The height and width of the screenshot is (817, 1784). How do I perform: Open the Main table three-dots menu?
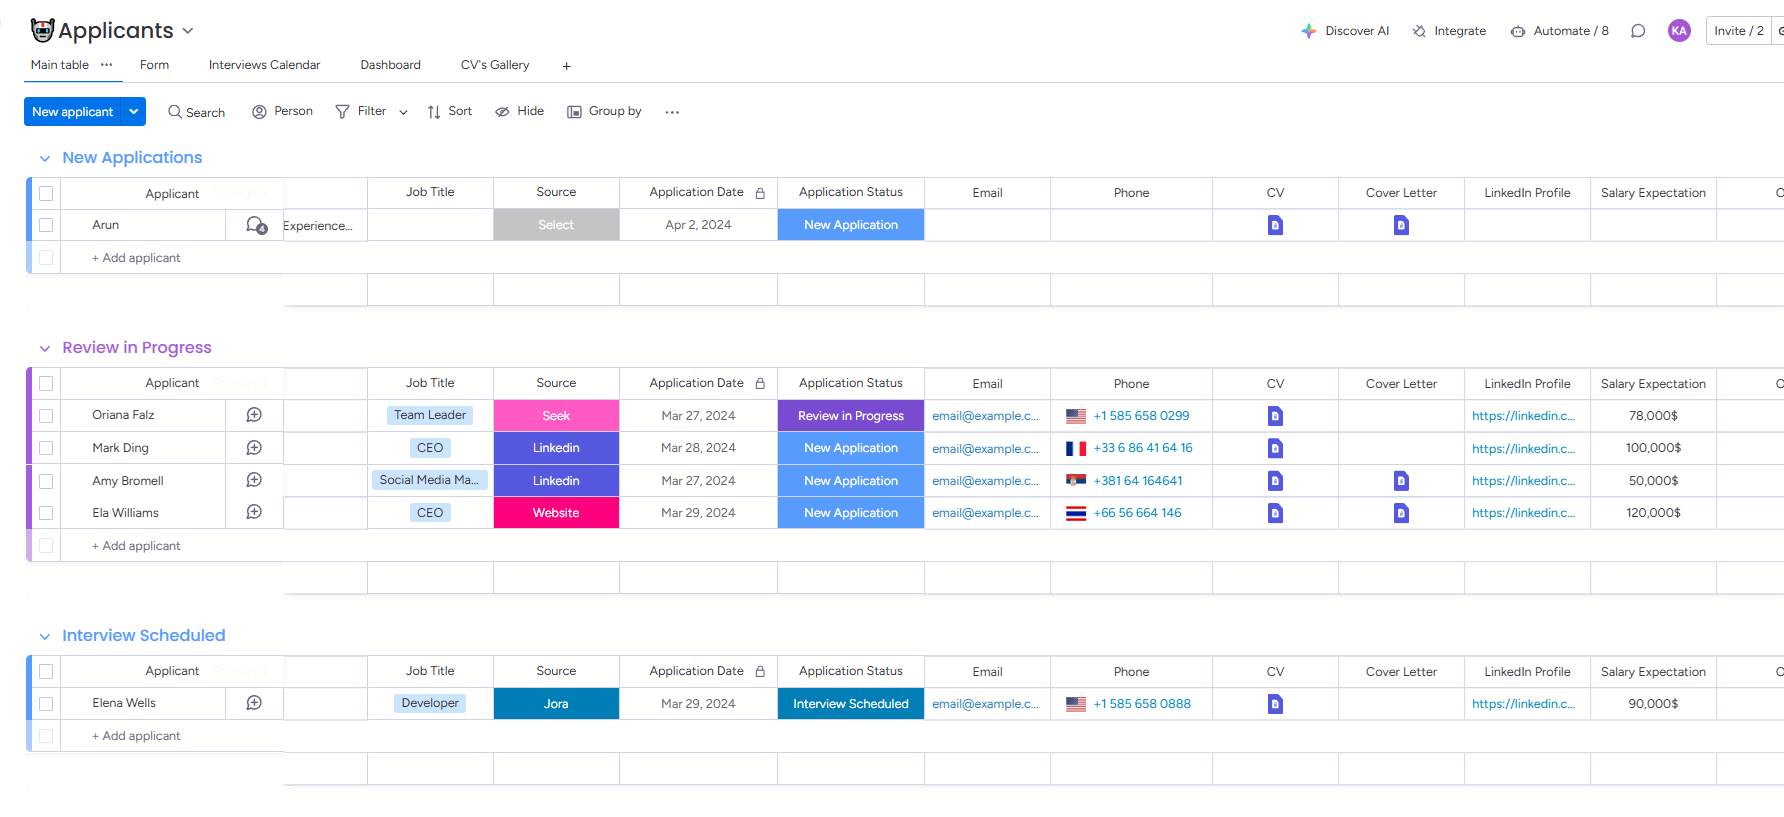click(x=106, y=65)
